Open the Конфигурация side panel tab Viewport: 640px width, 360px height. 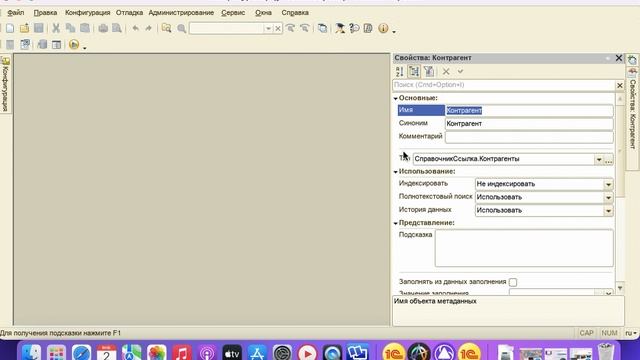(5, 84)
